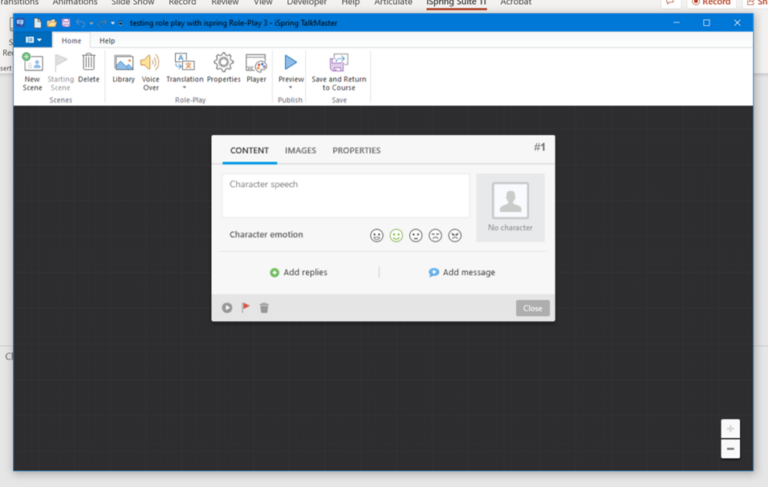The height and width of the screenshot is (487, 768).
Task: Create a New Scene from the ribbon
Action: (x=32, y=70)
